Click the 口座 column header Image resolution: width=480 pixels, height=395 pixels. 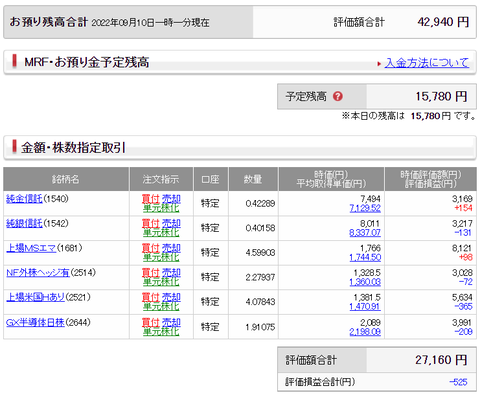click(x=211, y=179)
